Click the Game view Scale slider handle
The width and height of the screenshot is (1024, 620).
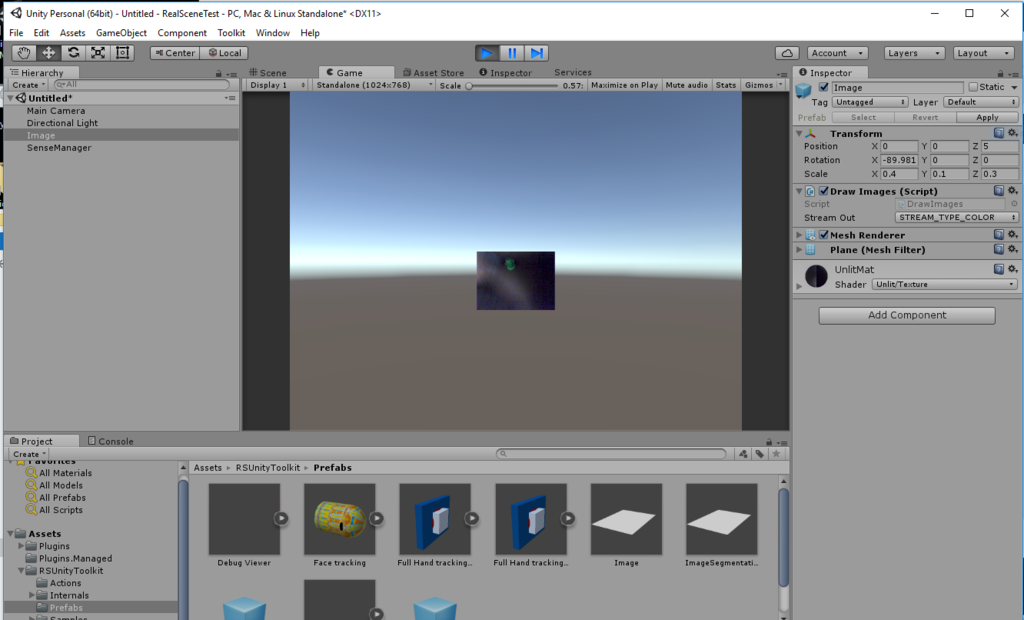(x=469, y=86)
